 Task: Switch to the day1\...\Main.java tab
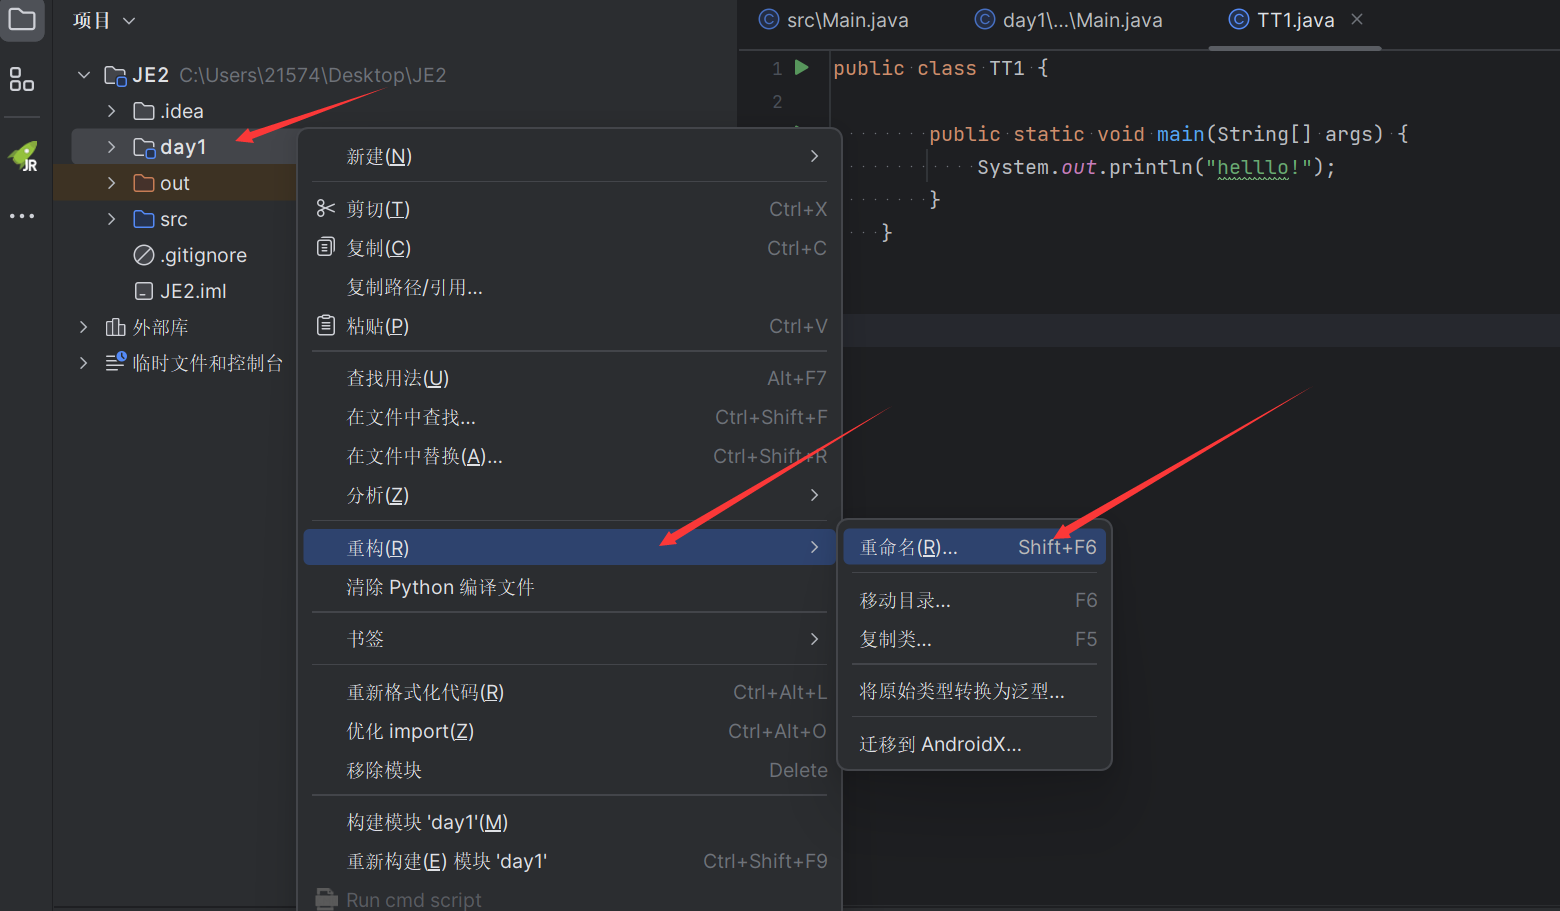[x=1070, y=20]
